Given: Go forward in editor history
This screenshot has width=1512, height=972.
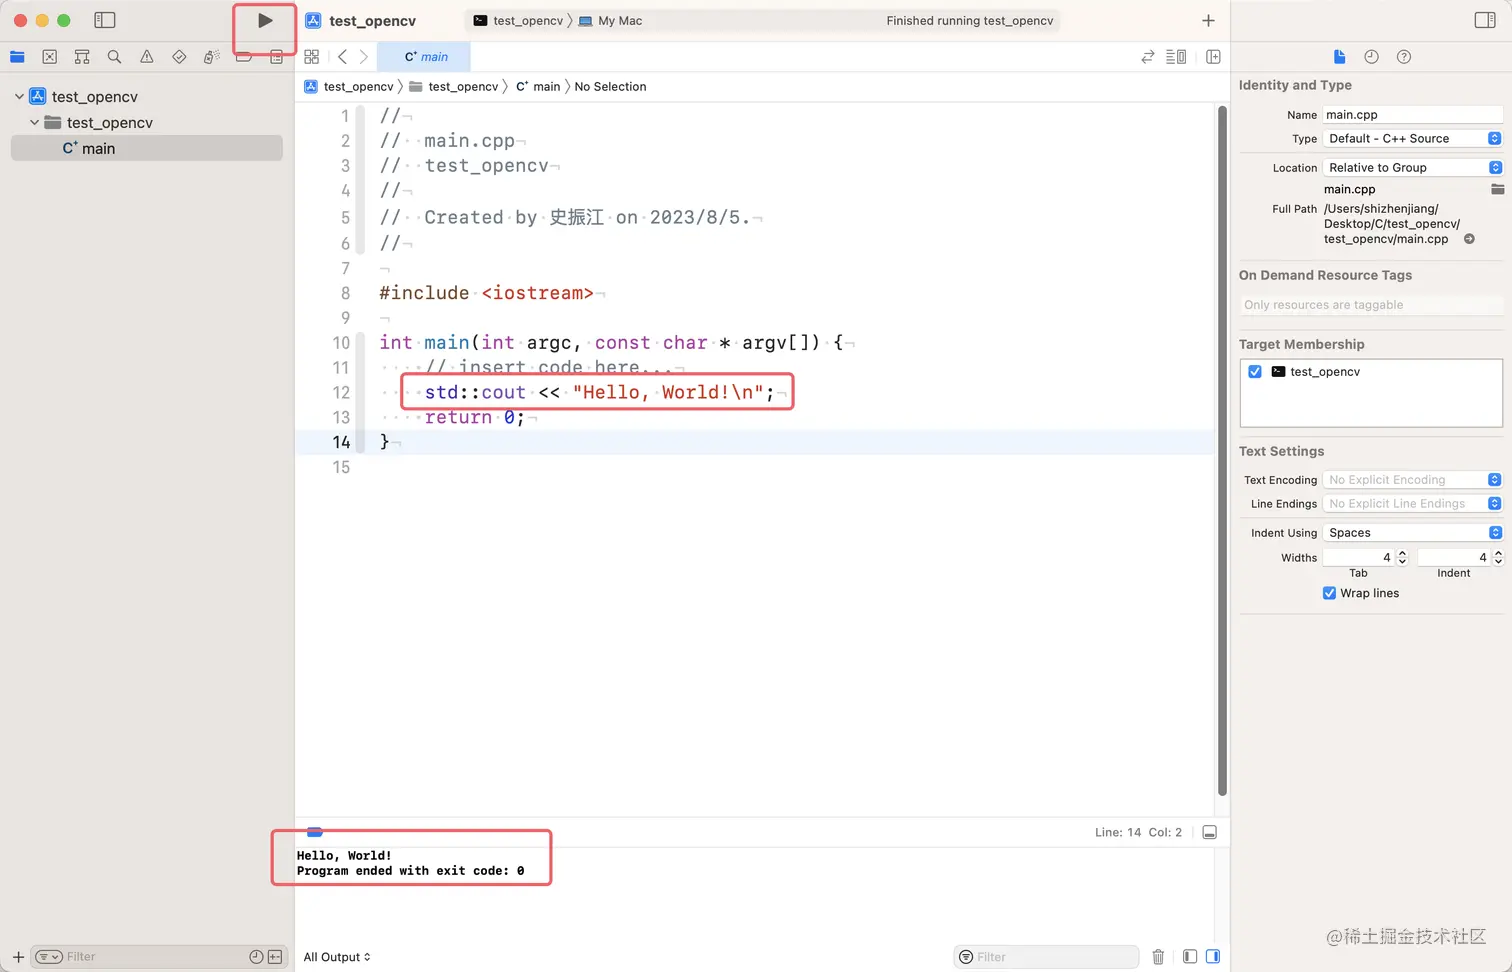Looking at the screenshot, I should [x=364, y=57].
